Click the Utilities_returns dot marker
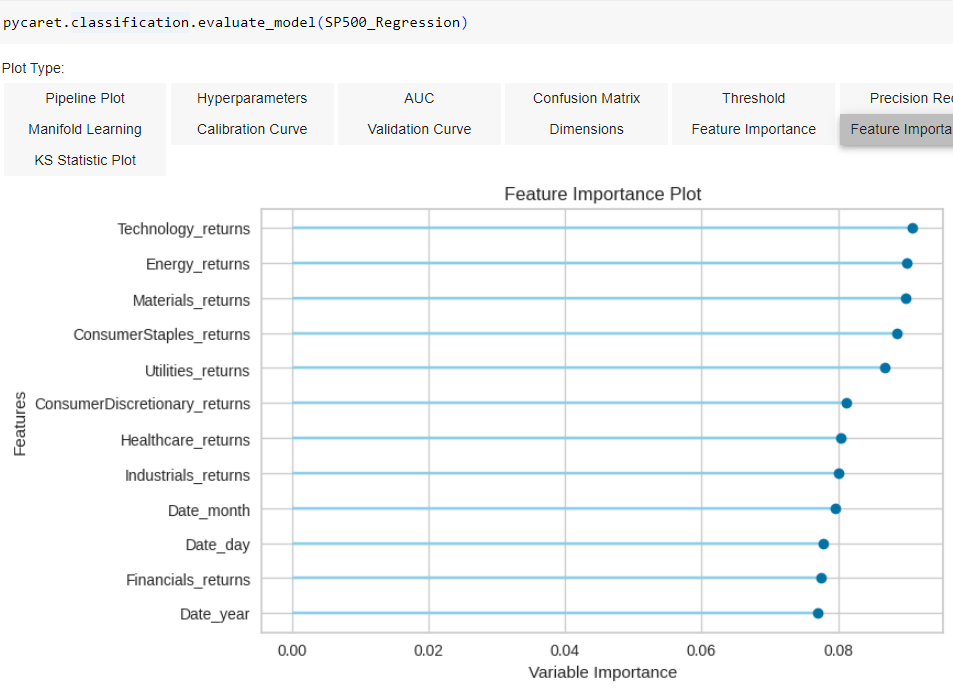The width and height of the screenshot is (953, 696). [x=884, y=368]
